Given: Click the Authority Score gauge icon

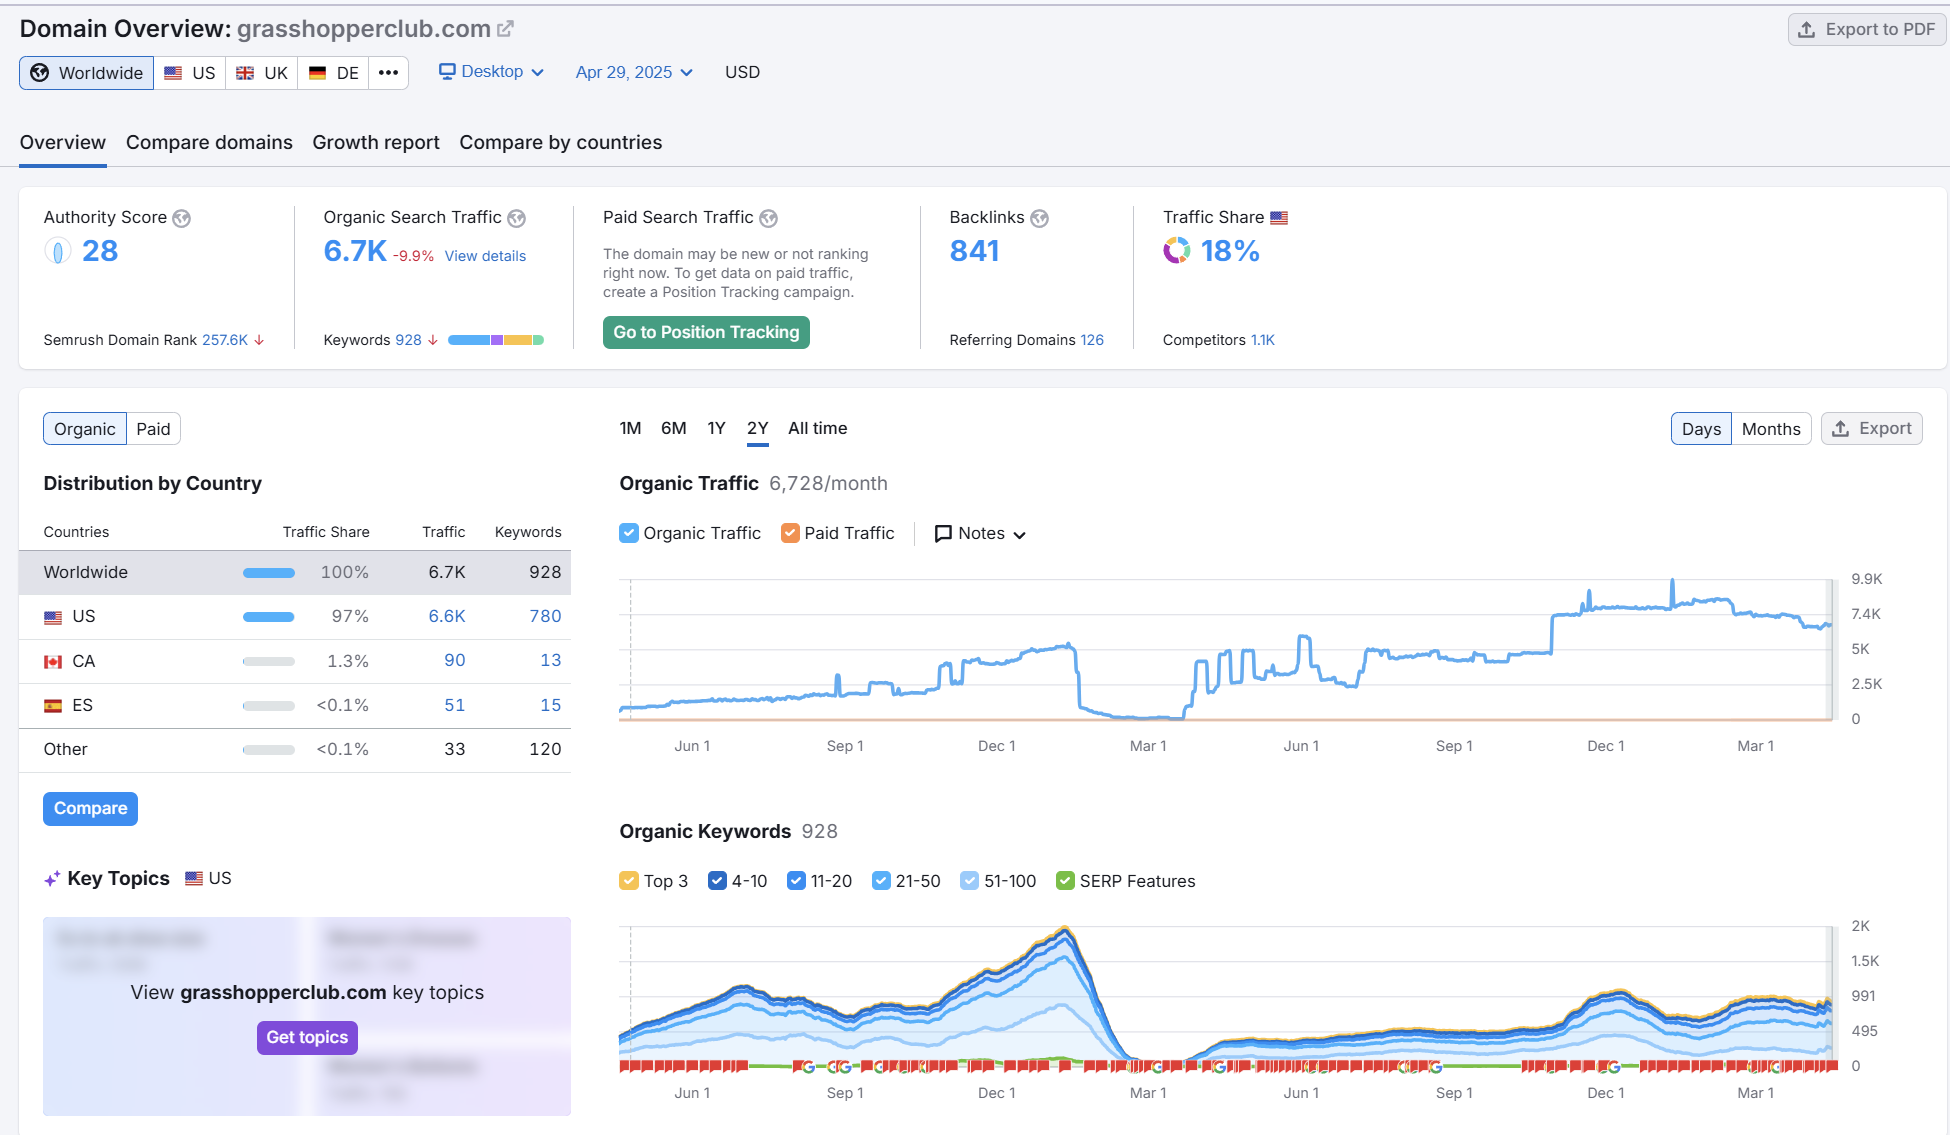Looking at the screenshot, I should click(58, 251).
